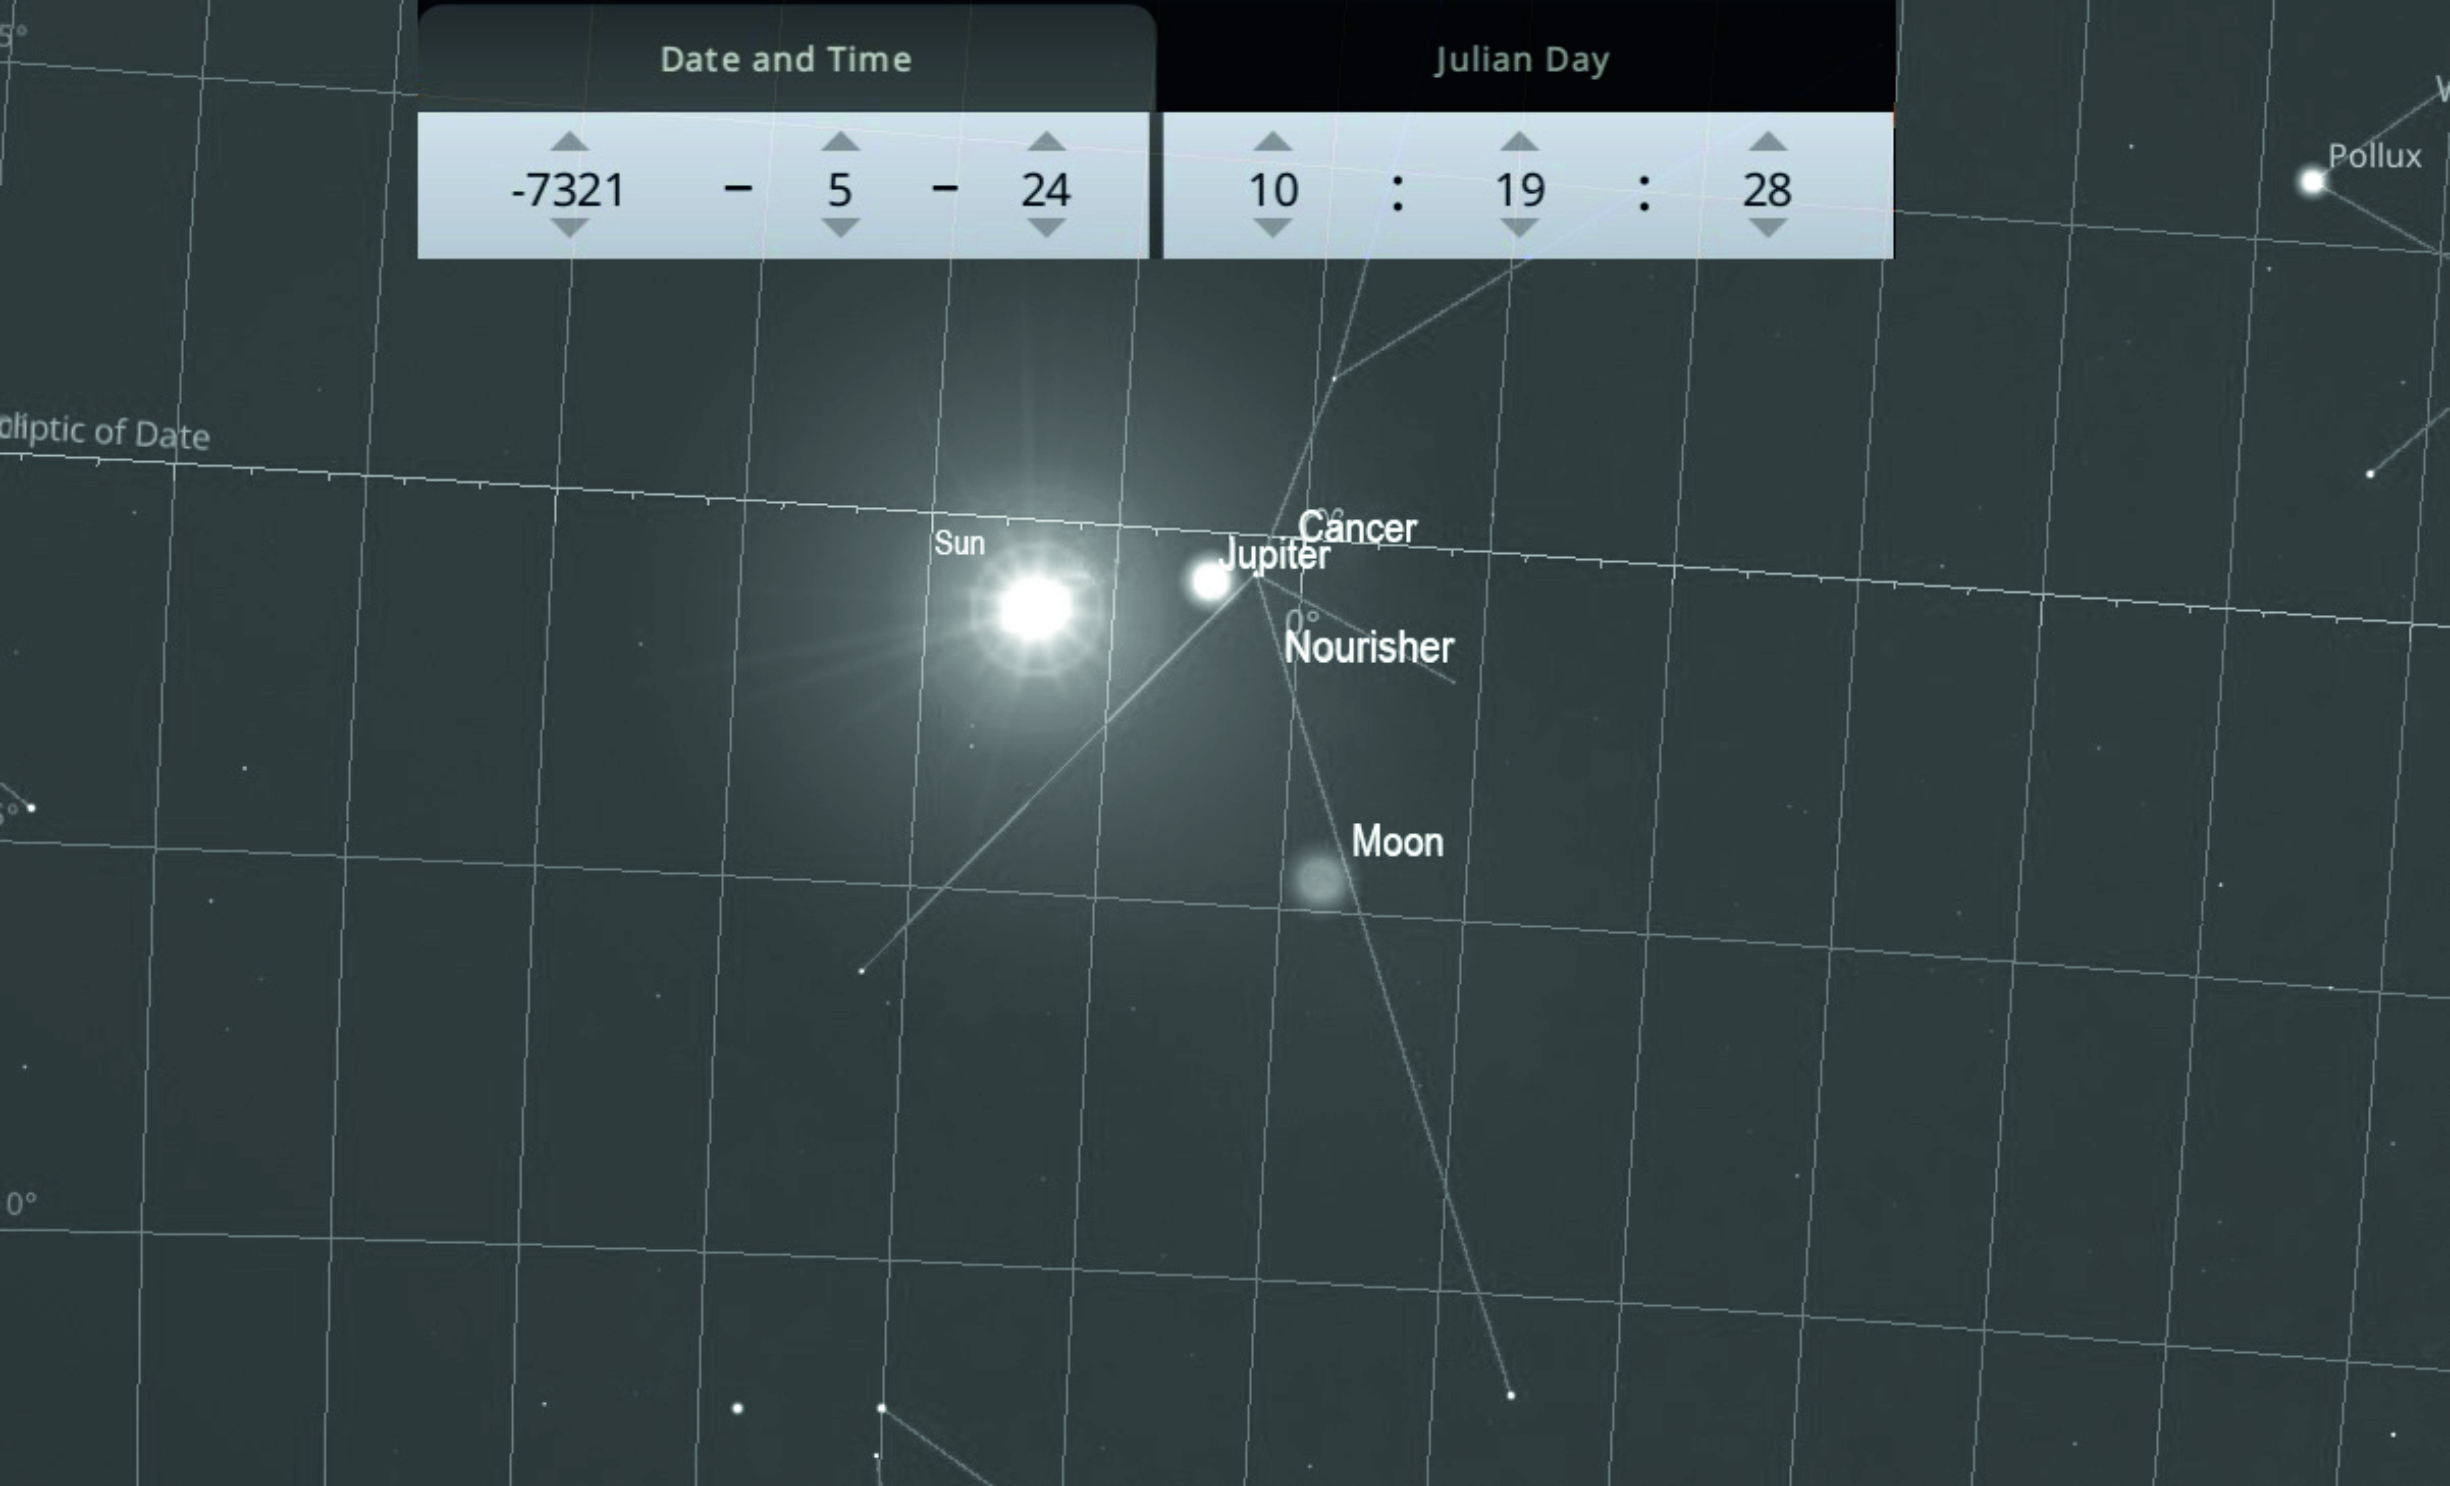Decrease the minutes value 19
The width and height of the screenshot is (2450, 1486).
(x=1519, y=228)
